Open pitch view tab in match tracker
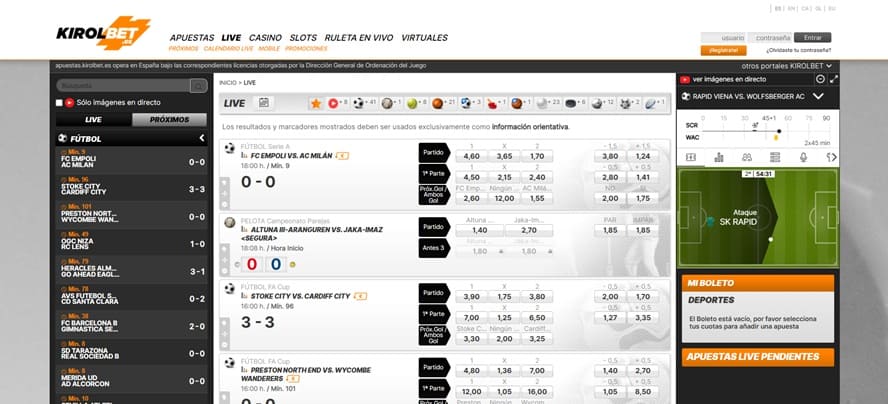This screenshot has height=404, width=888. 690,157
